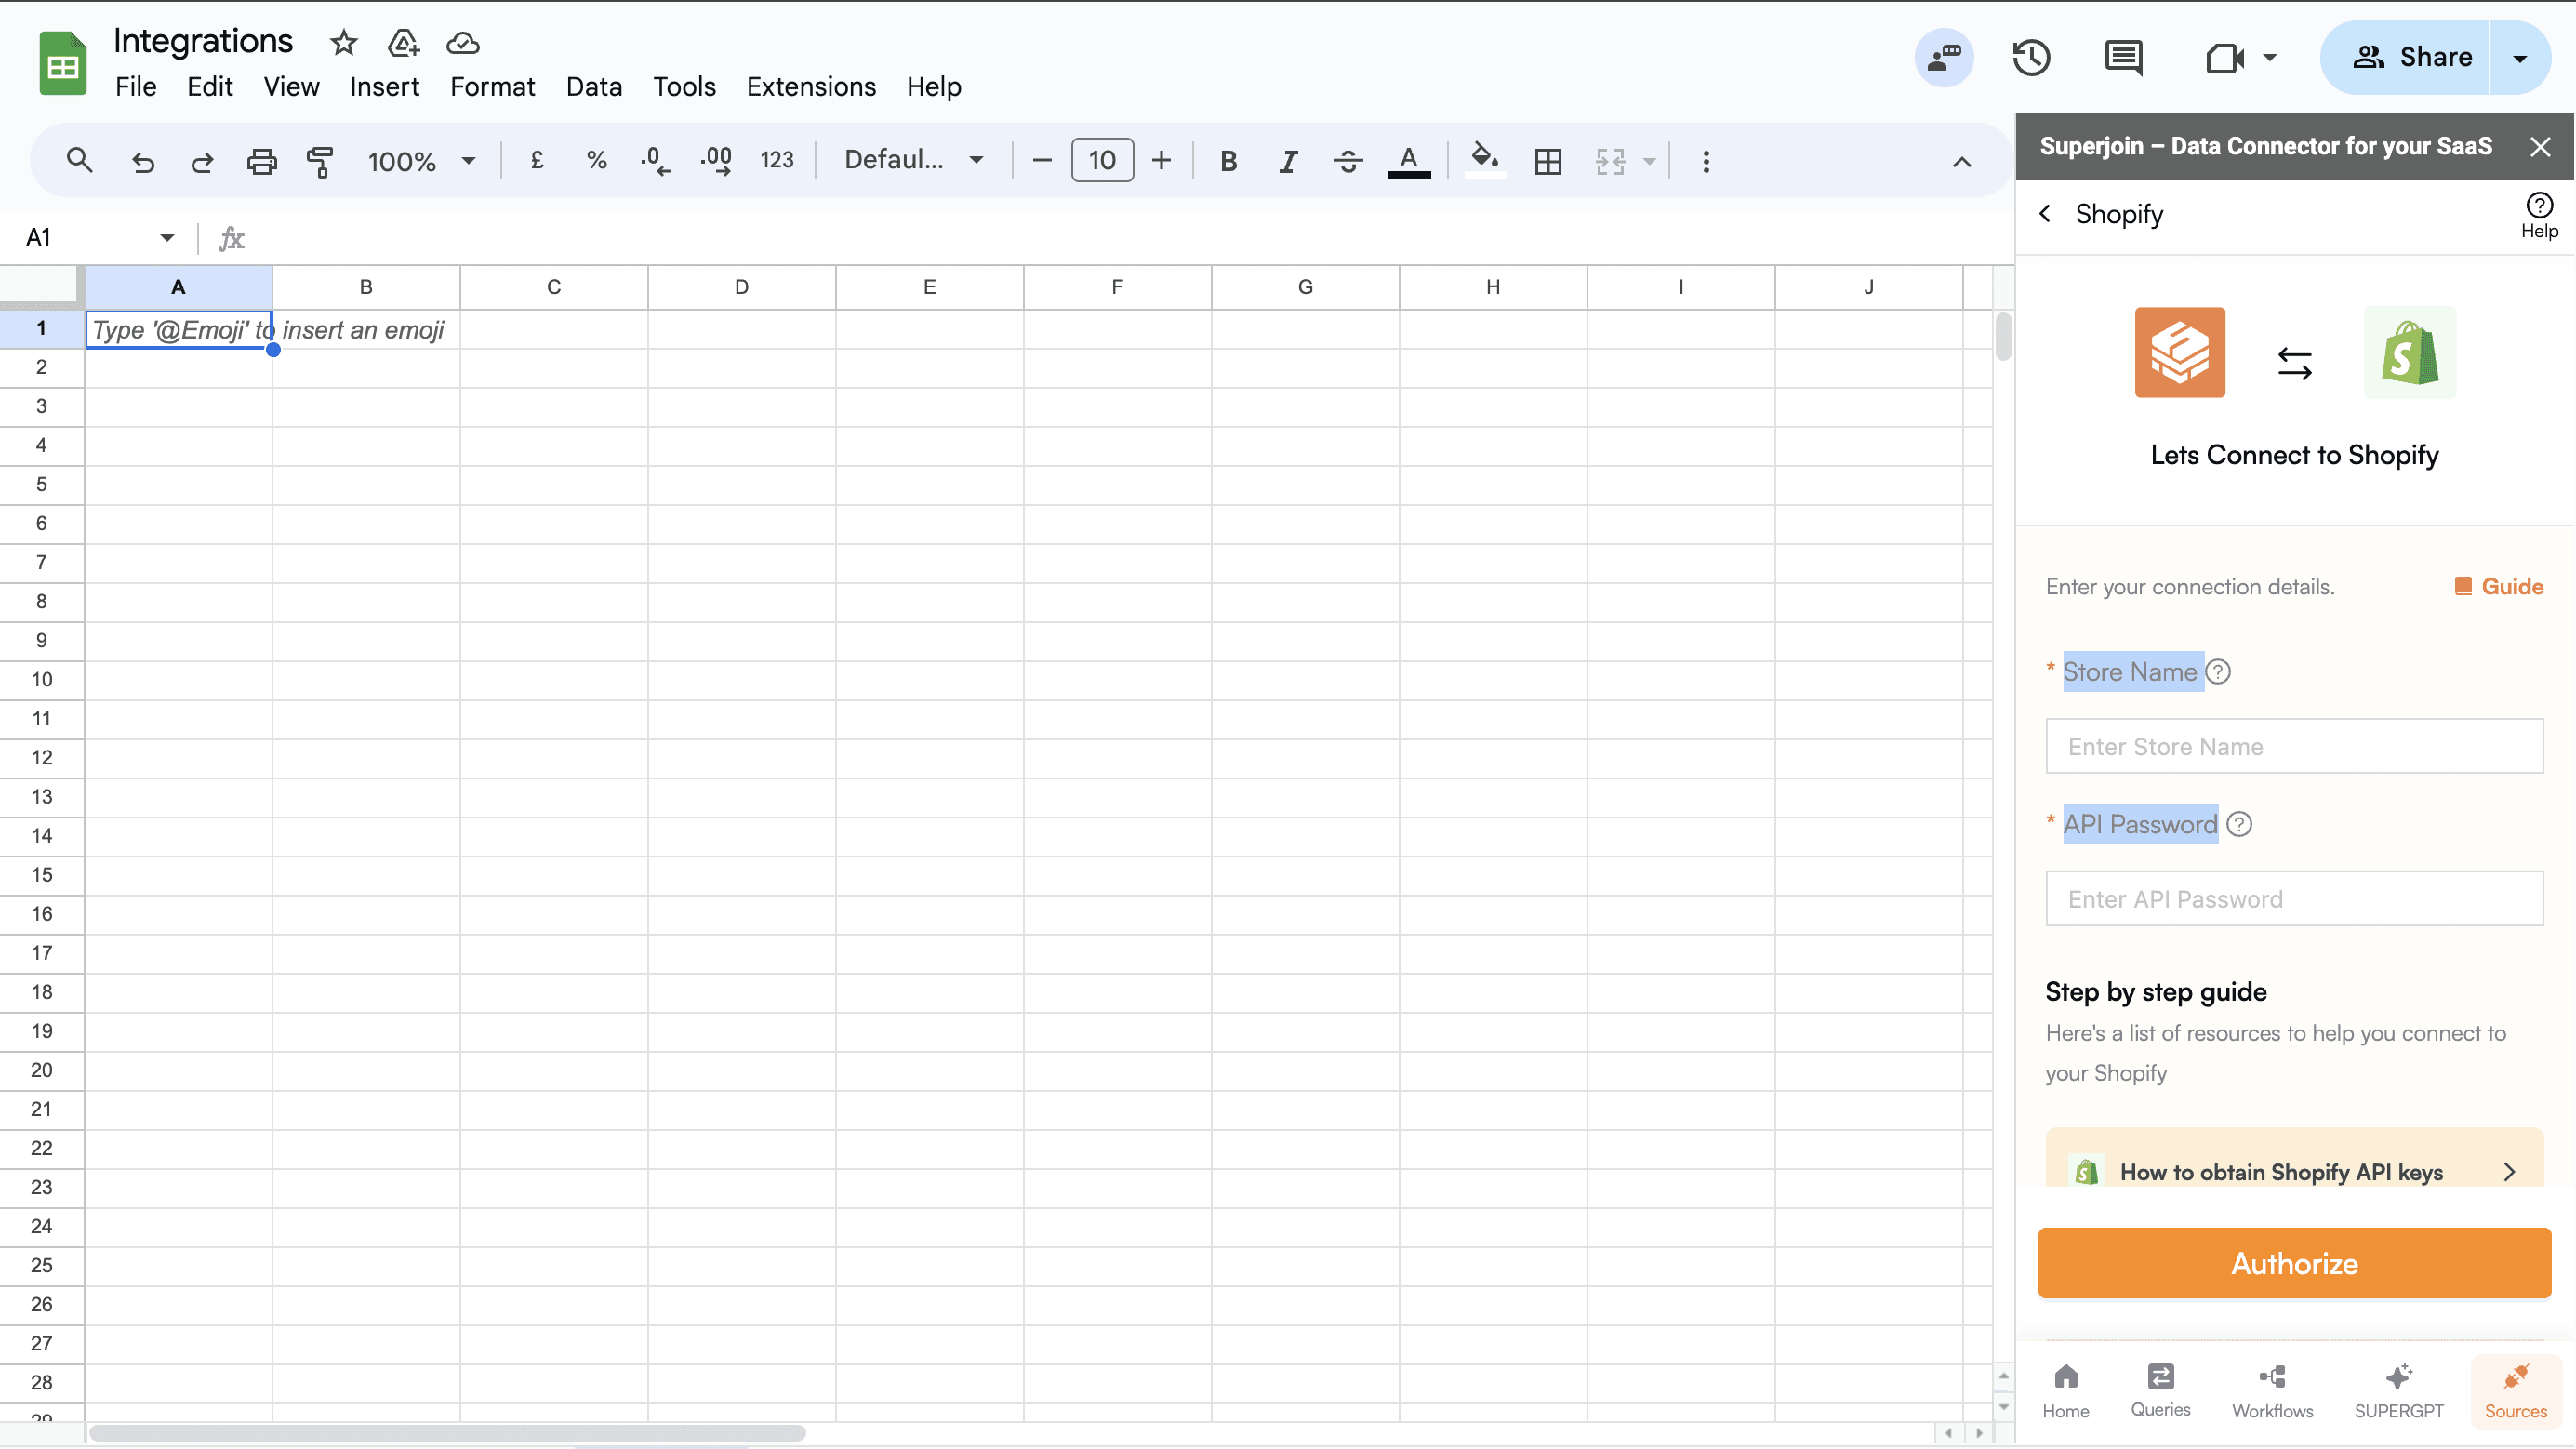Select the SUPERGPT tool

2397,1389
